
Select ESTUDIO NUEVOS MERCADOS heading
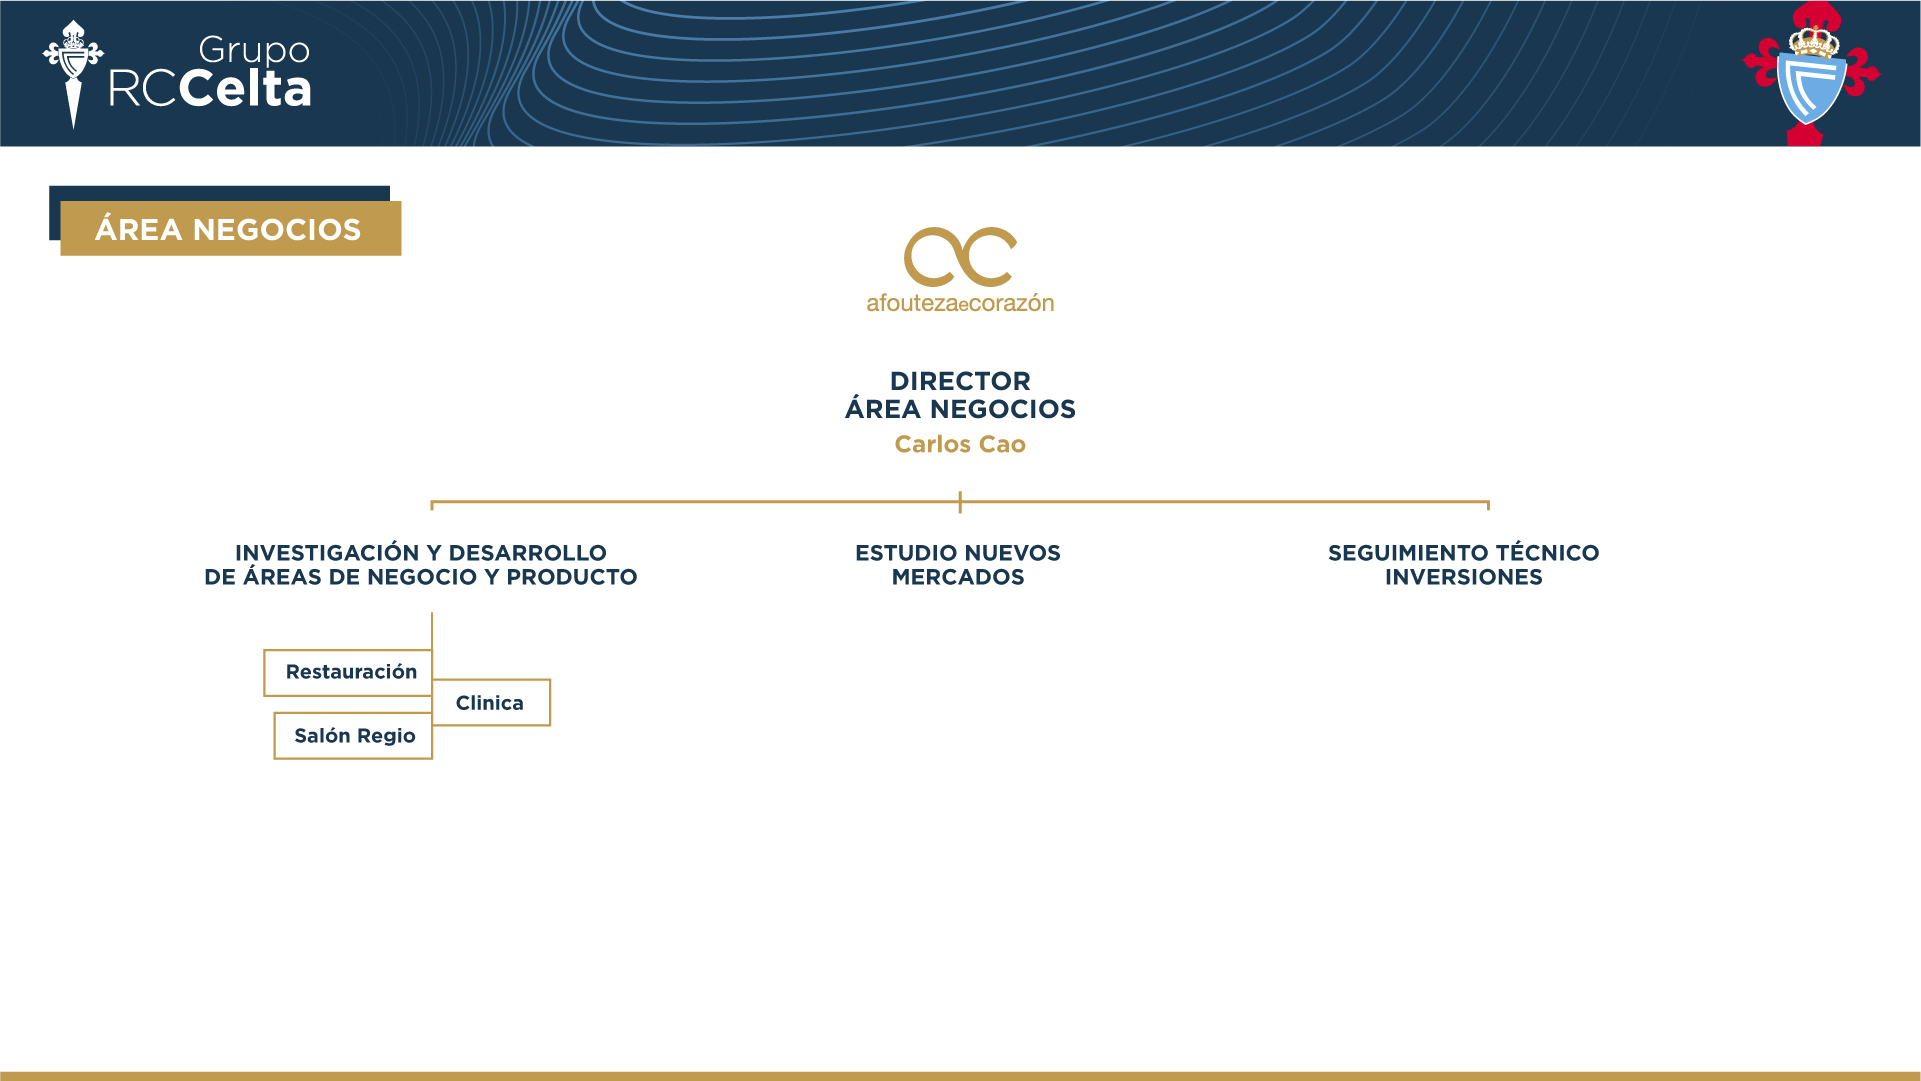(x=958, y=565)
